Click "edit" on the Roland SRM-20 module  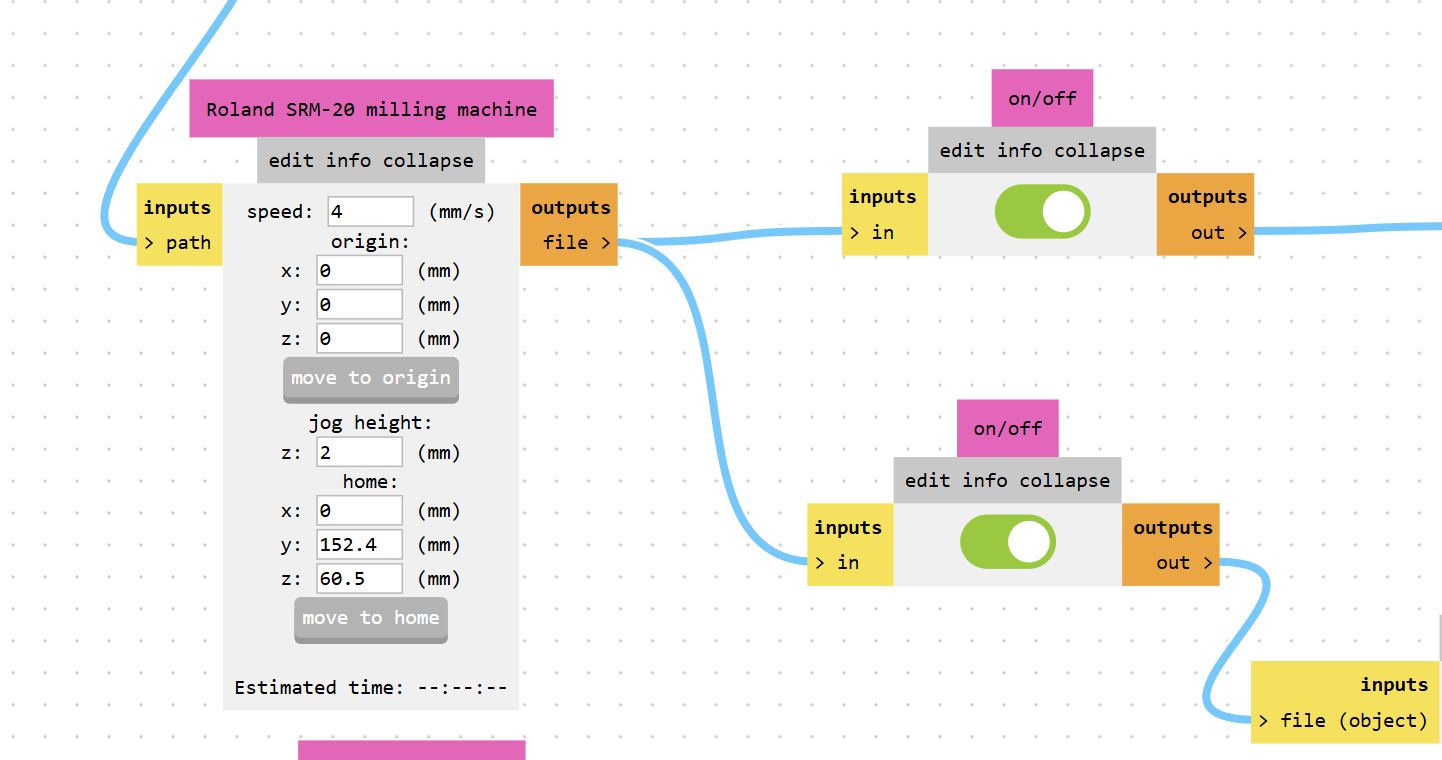point(291,160)
